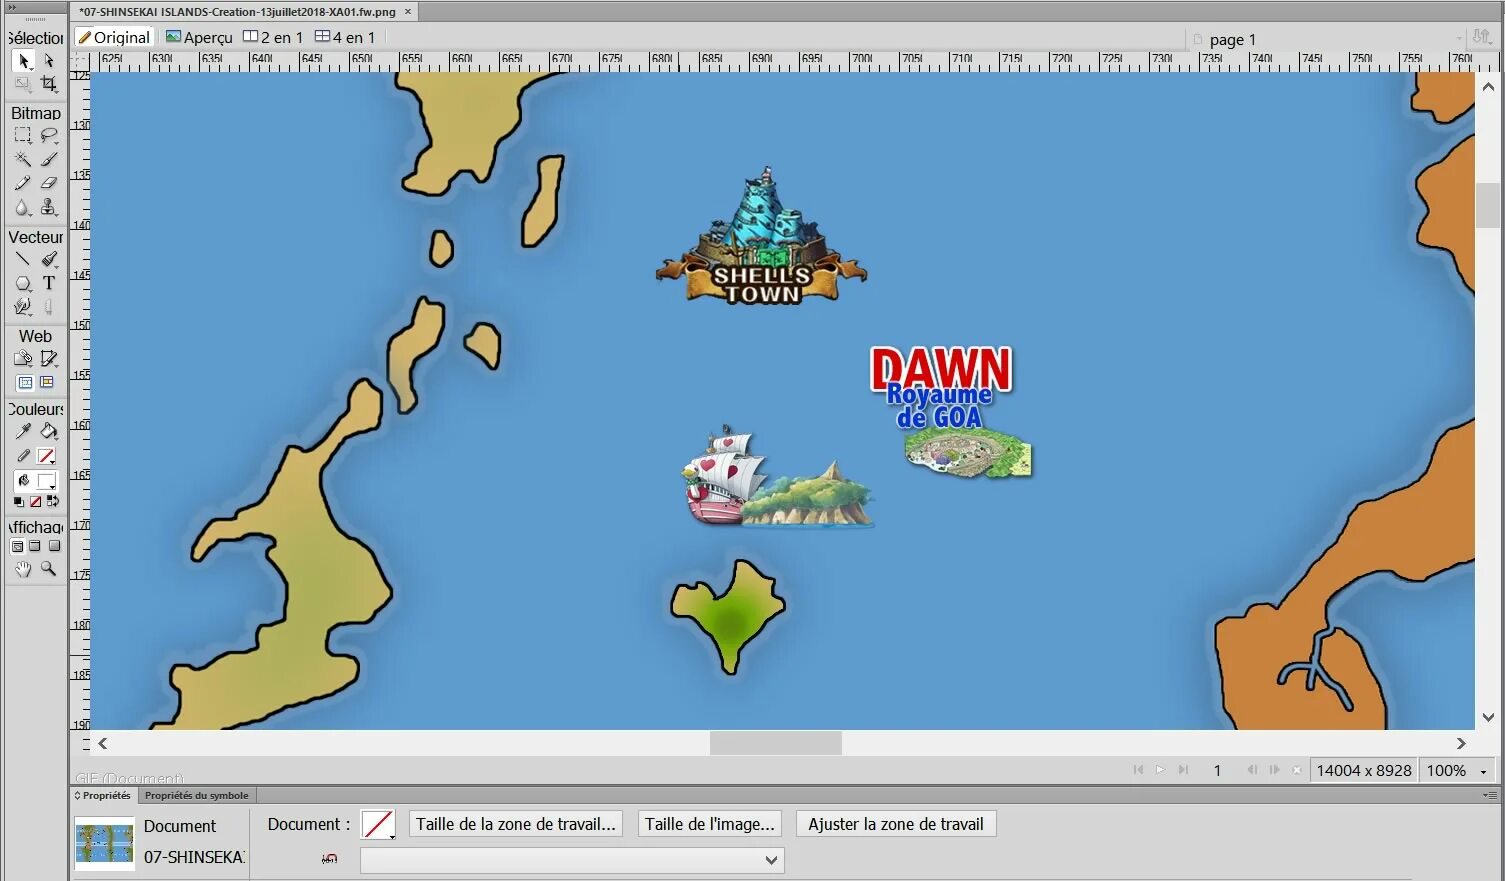The width and height of the screenshot is (1505, 881).
Task: Select the Hand tool
Action: tap(23, 569)
